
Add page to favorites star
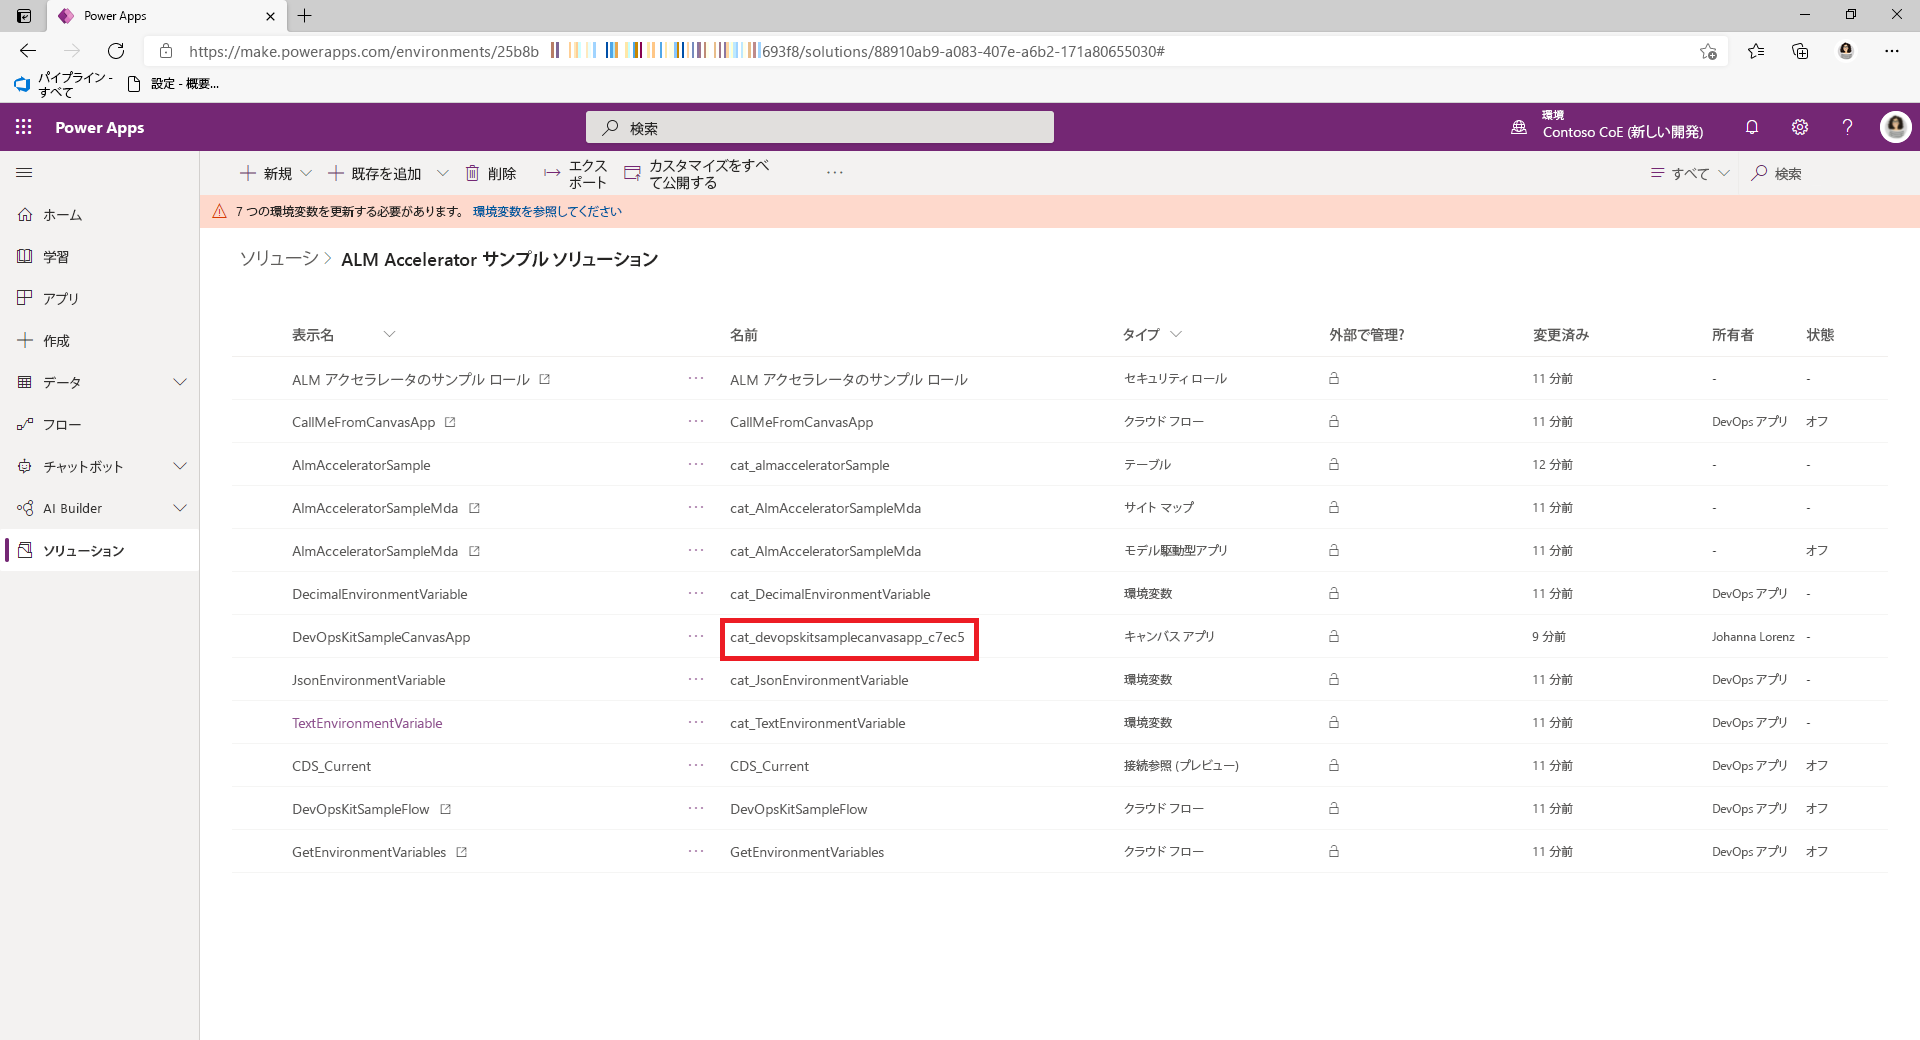point(1708,51)
